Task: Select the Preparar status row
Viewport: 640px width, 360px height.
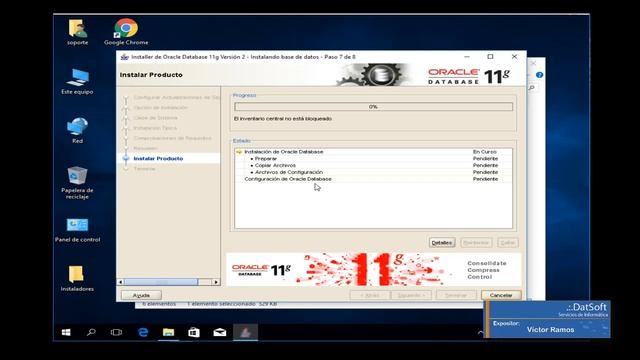Action: [x=373, y=158]
